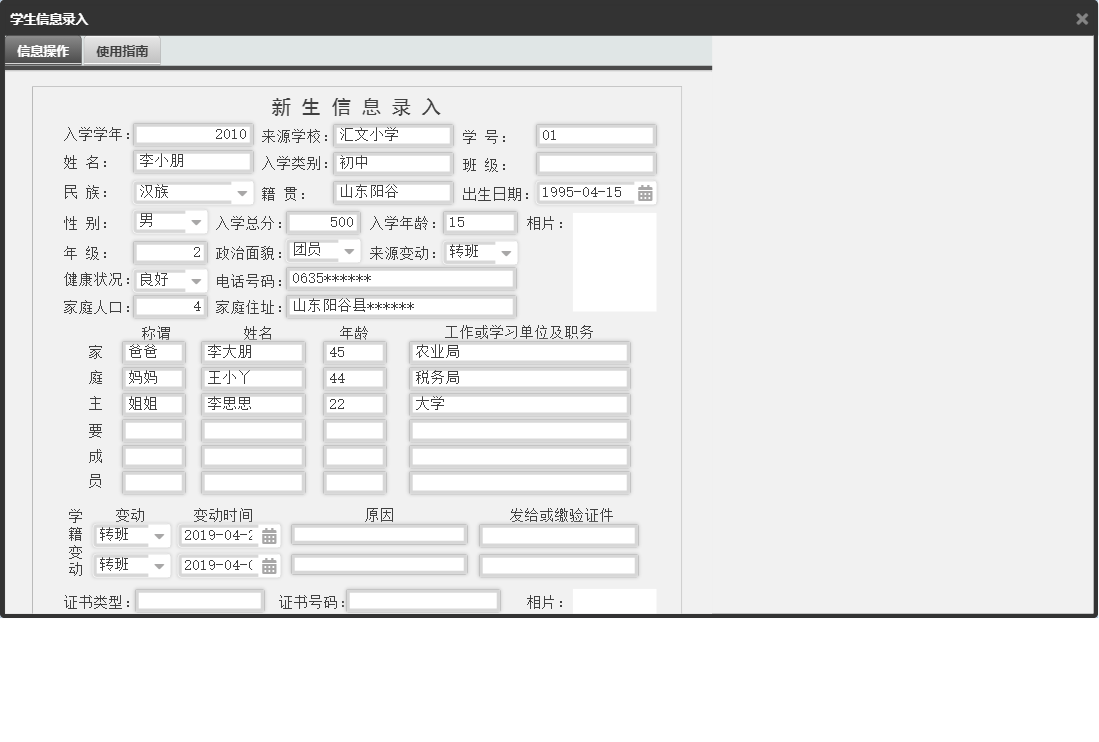The height and width of the screenshot is (742, 1099).
Task: Click the empty 称谓 field in 要 row
Action: (153, 430)
